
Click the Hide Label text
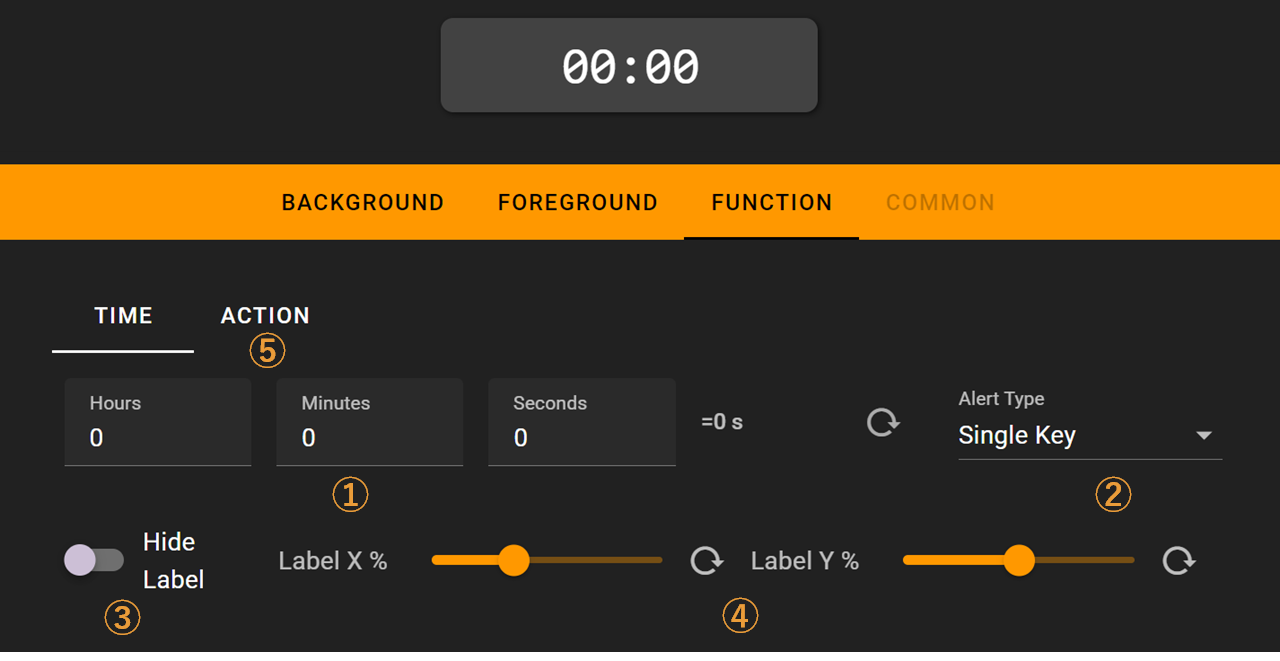point(173,561)
